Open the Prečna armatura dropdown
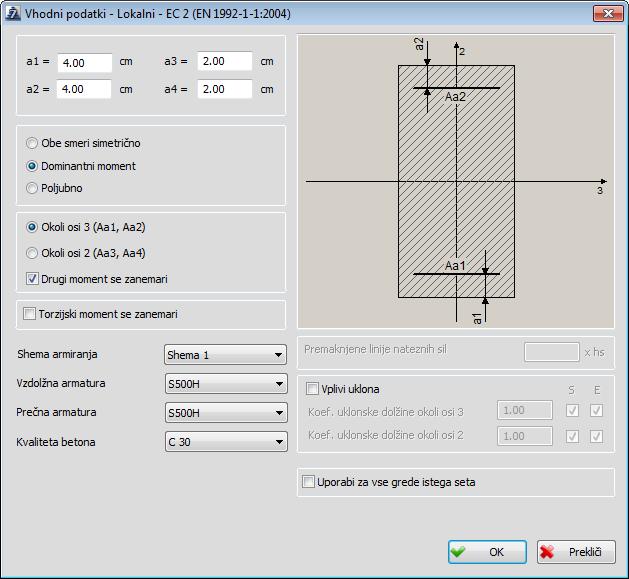This screenshot has height=579, width=629. pyautogui.click(x=226, y=413)
